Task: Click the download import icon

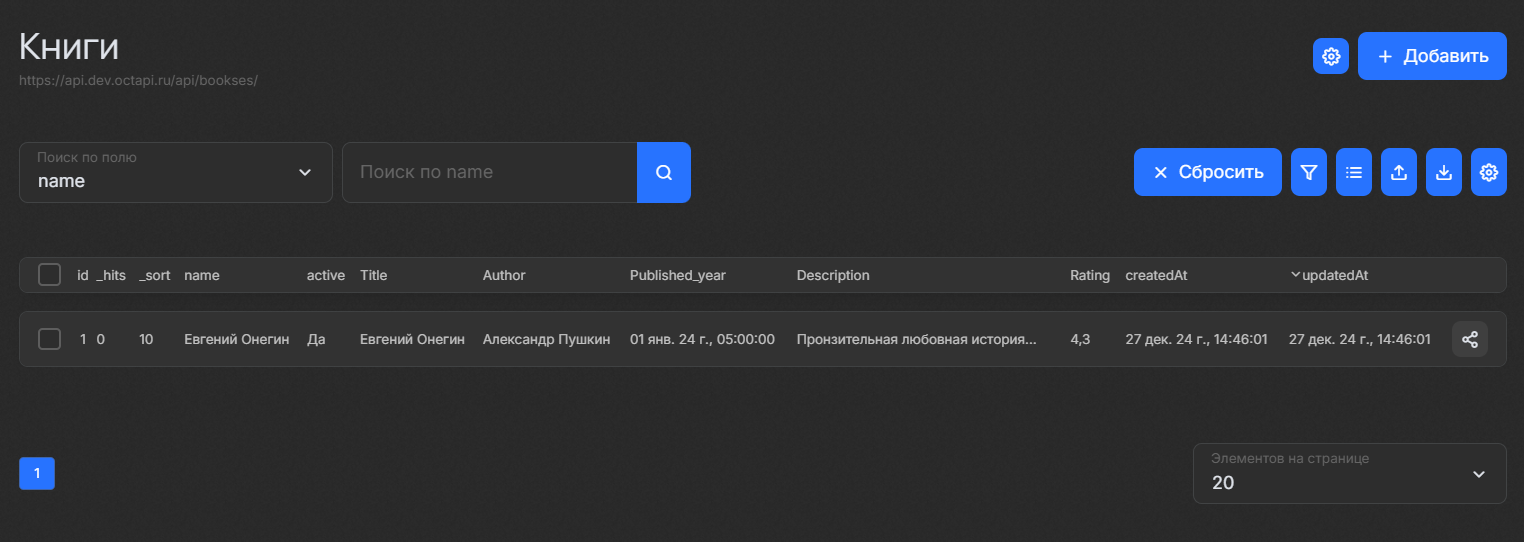Action: pos(1443,172)
